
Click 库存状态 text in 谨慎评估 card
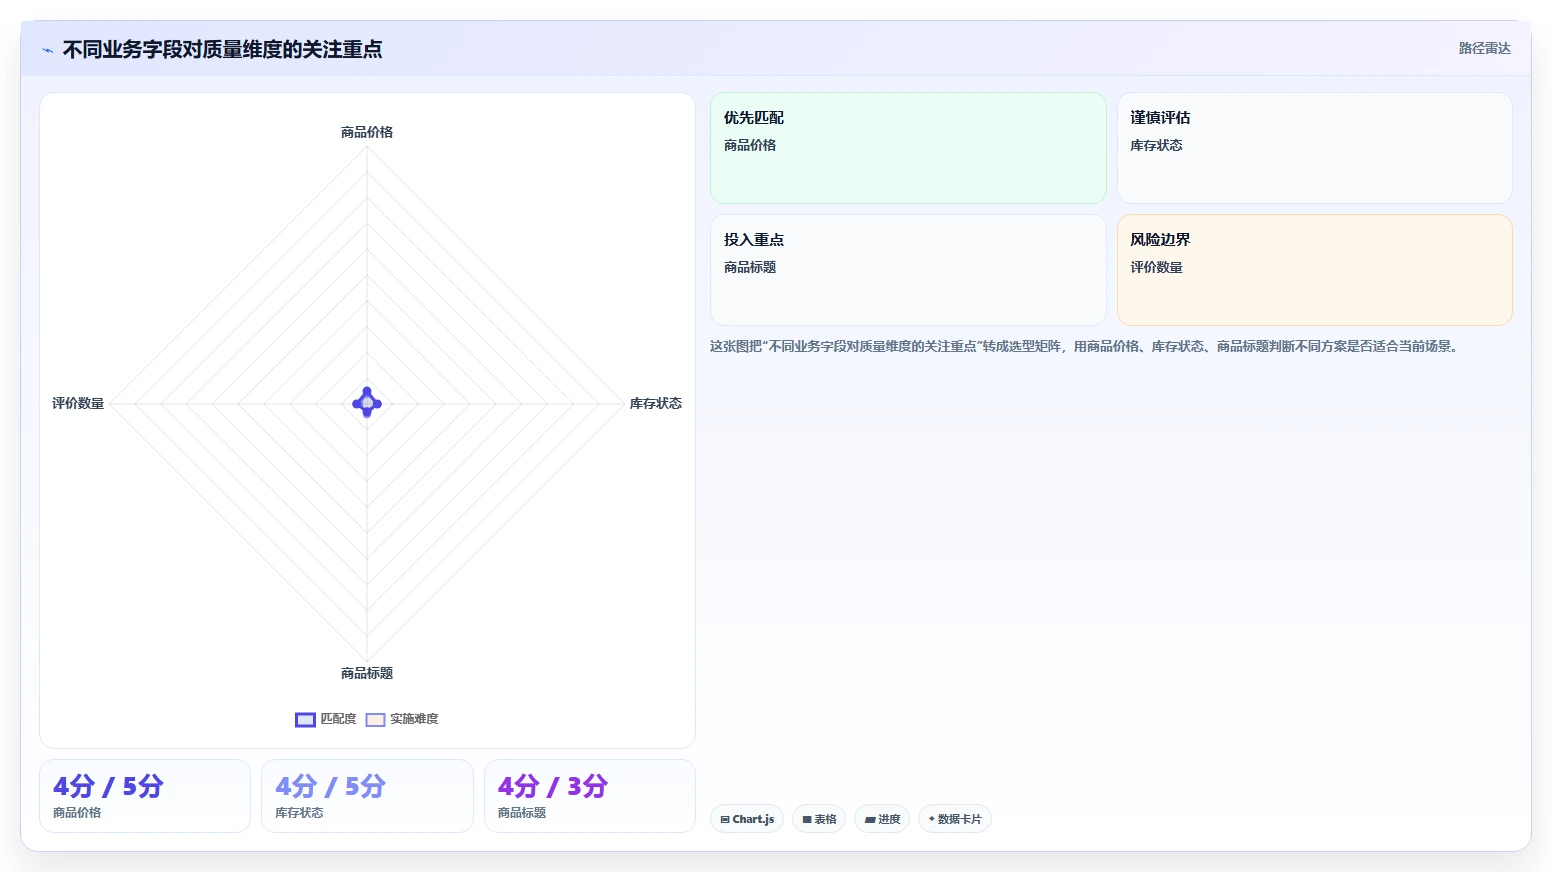(x=1156, y=145)
